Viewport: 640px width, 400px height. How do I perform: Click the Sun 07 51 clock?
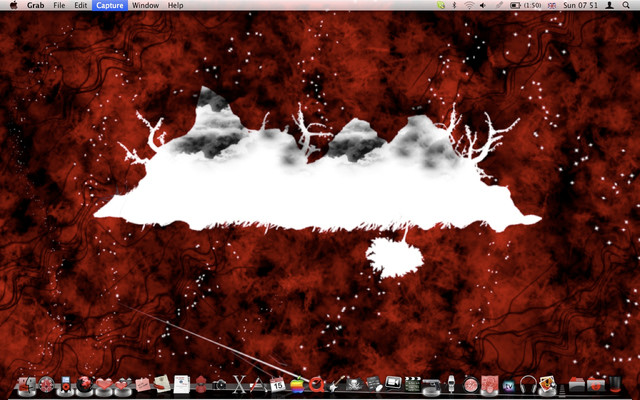[x=580, y=5]
